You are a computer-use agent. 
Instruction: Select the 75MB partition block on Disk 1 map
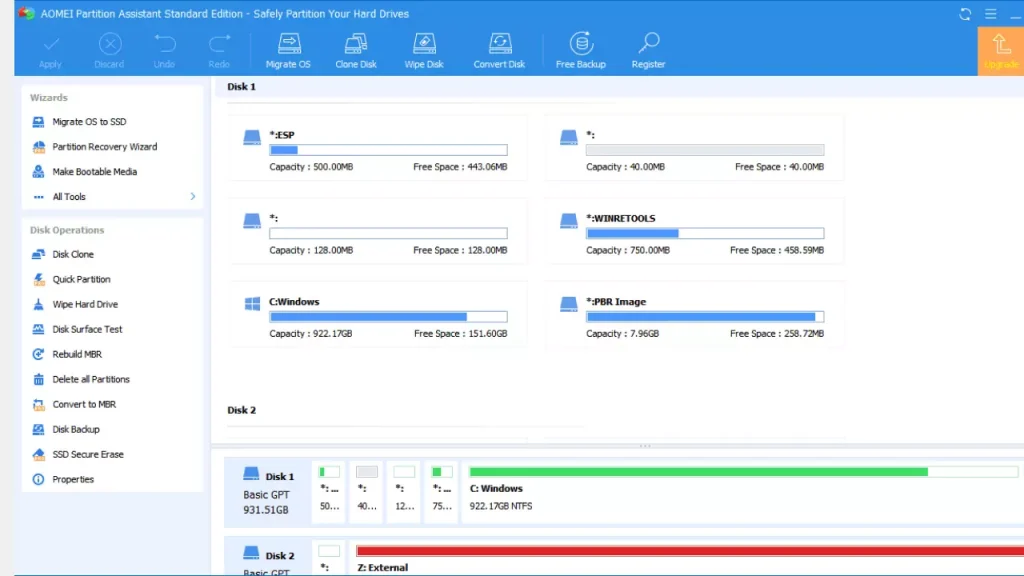coord(441,492)
